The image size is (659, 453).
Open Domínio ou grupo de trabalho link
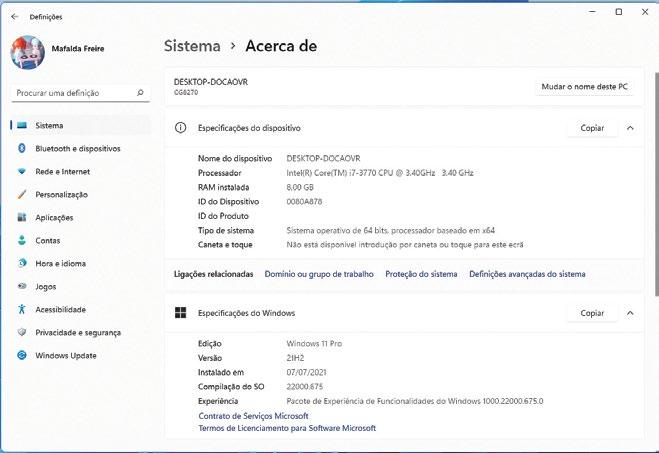click(x=319, y=274)
